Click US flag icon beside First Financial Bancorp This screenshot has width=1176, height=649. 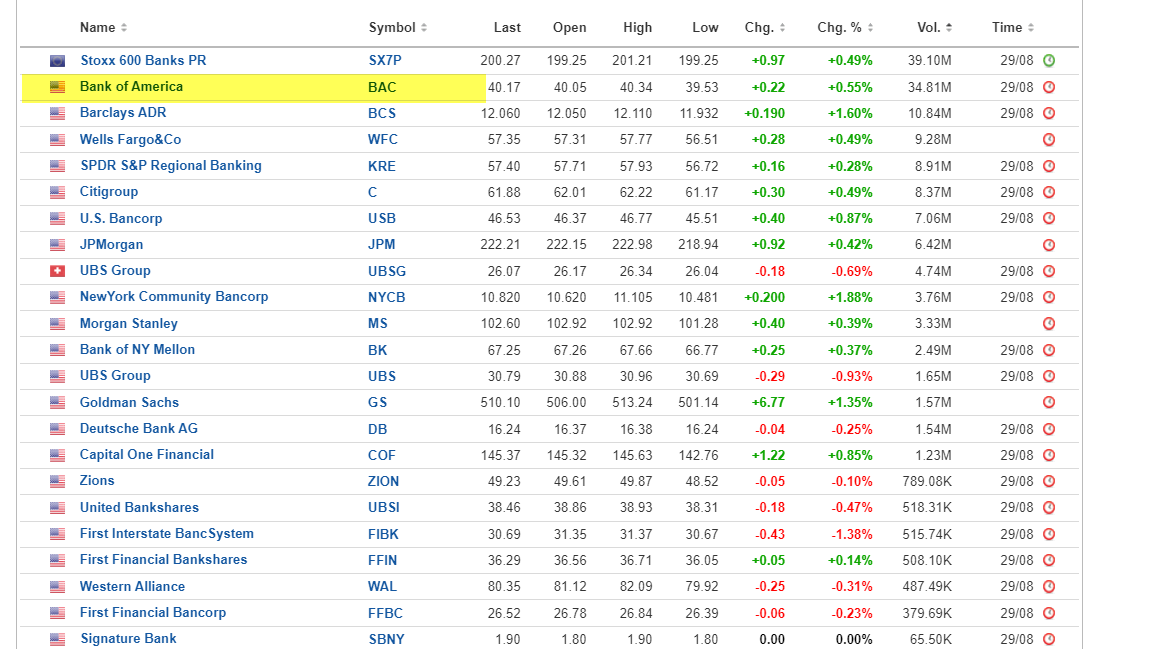pos(58,613)
